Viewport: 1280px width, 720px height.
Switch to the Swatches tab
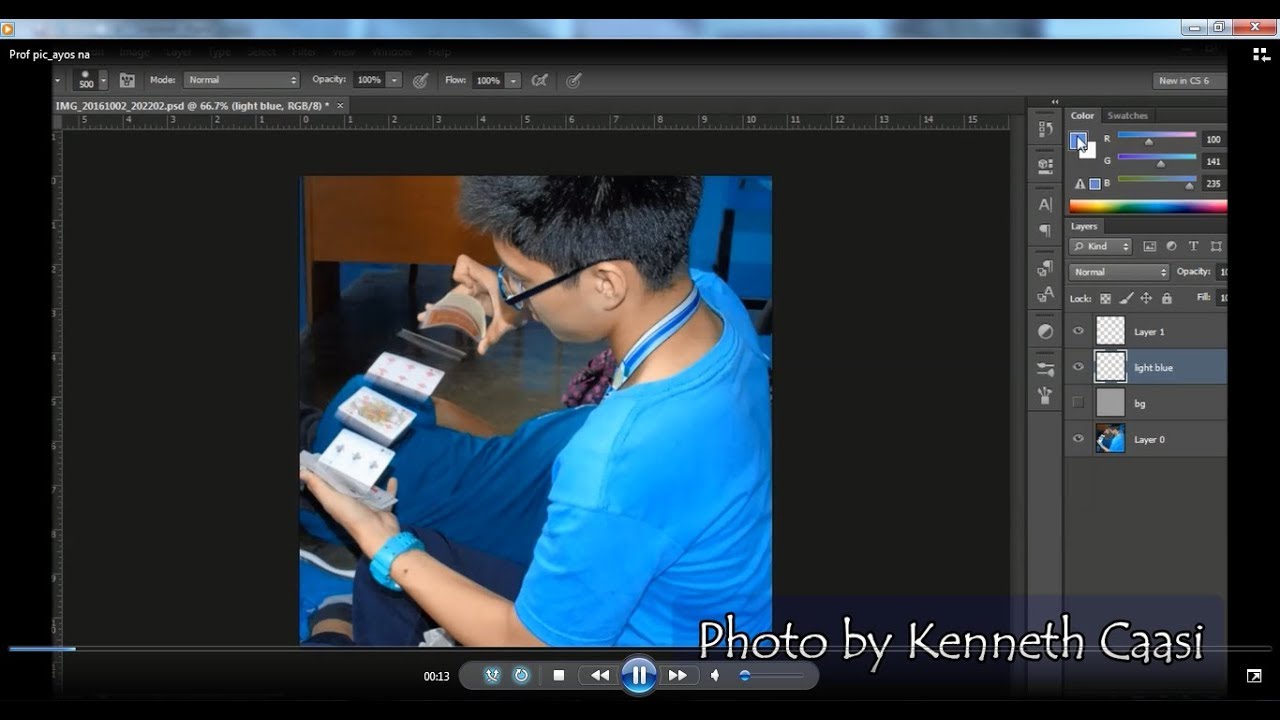[x=1127, y=116]
